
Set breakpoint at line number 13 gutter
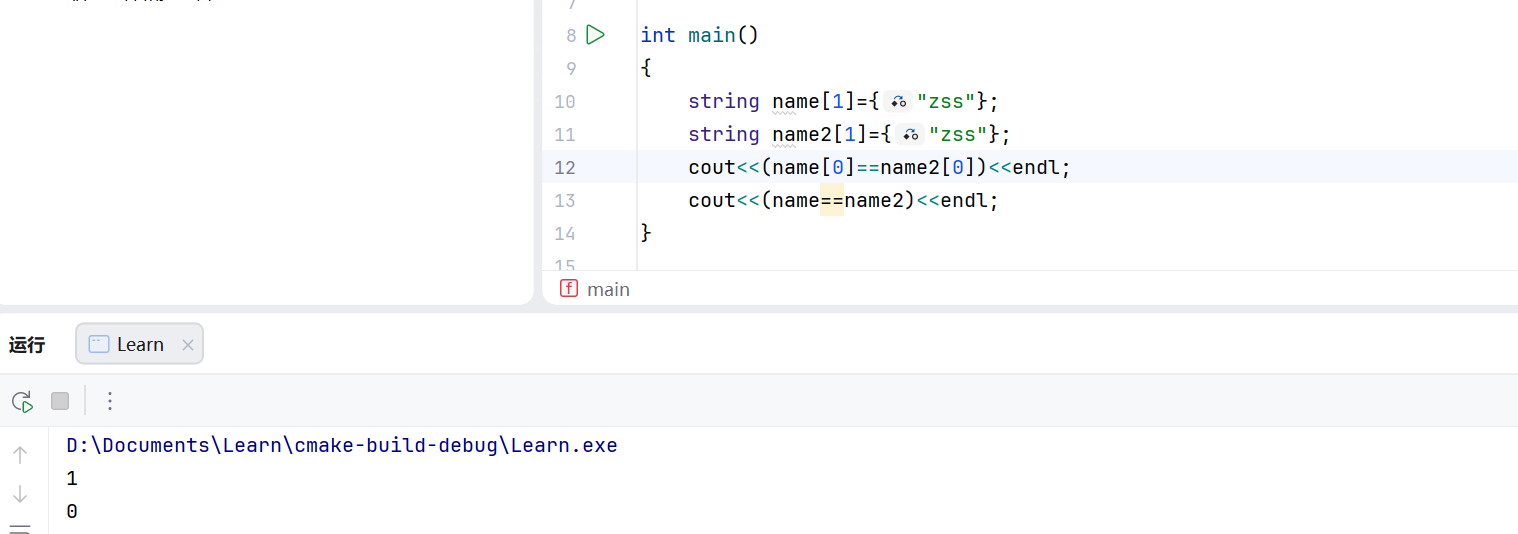click(565, 200)
